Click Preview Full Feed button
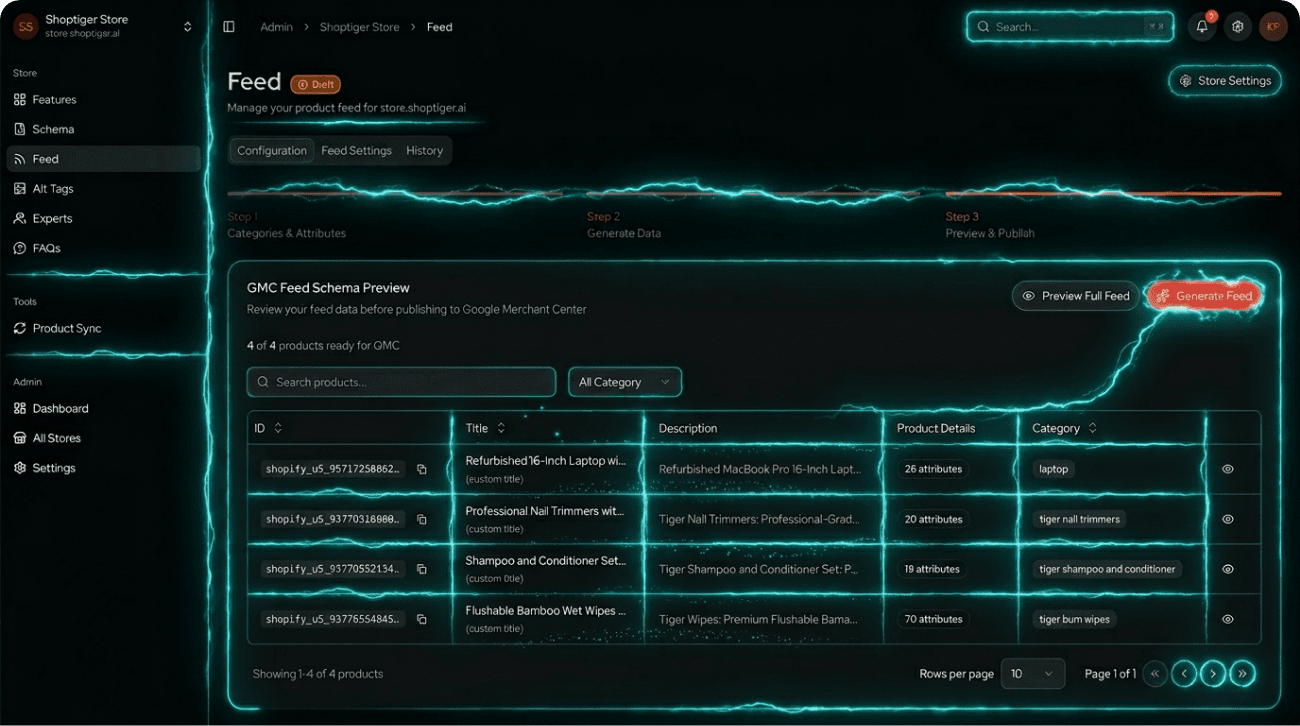This screenshot has height=726, width=1300. (1075, 296)
